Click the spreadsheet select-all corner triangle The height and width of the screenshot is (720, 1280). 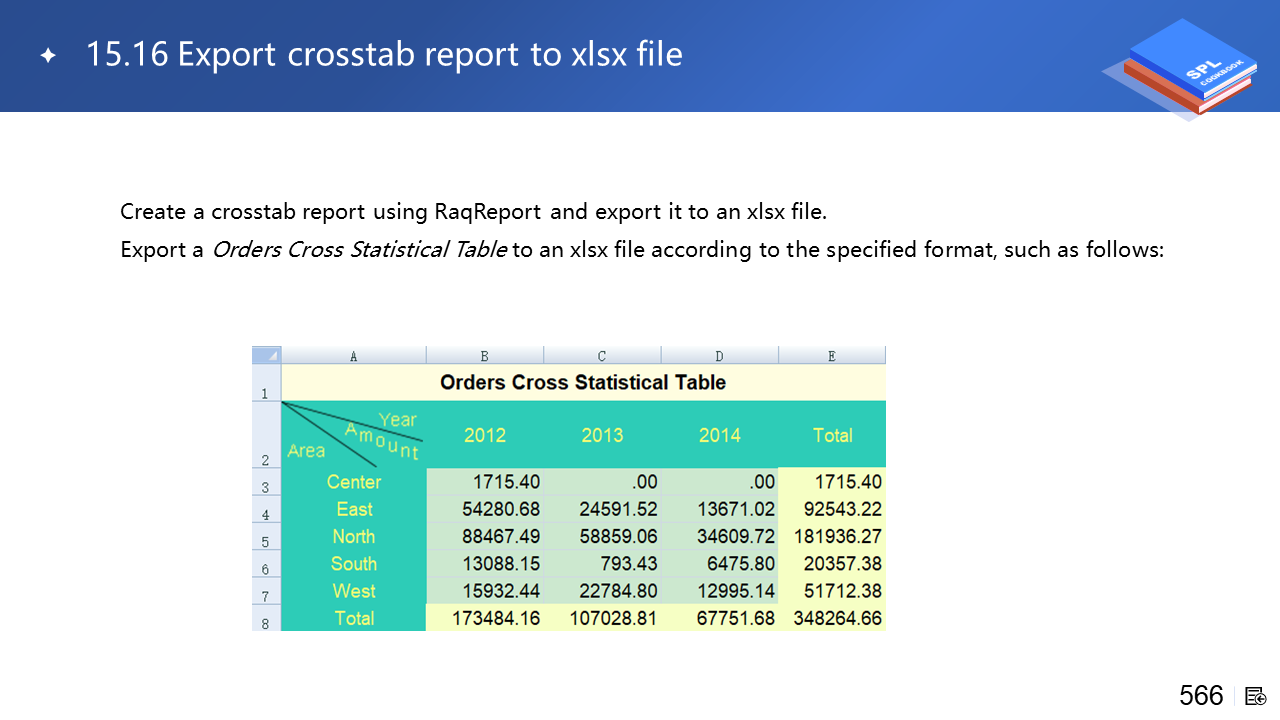[266, 355]
